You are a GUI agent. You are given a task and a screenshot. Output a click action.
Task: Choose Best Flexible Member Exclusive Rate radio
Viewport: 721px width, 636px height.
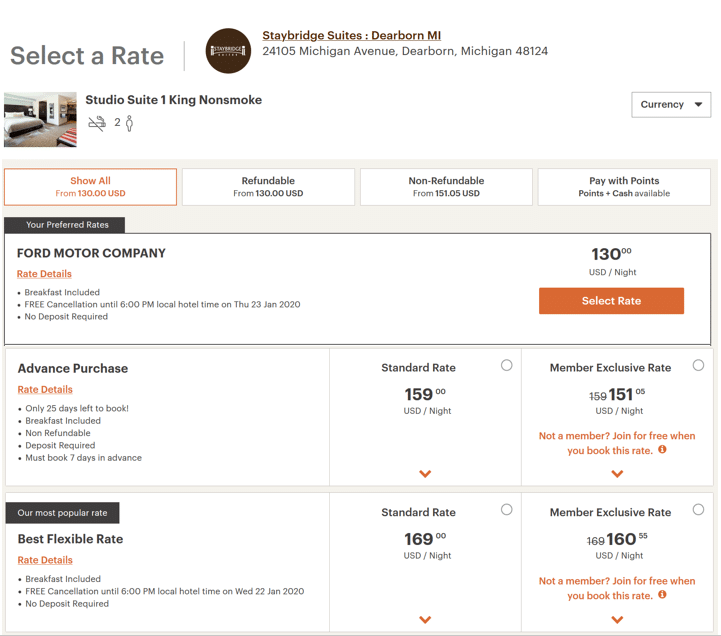click(x=698, y=510)
